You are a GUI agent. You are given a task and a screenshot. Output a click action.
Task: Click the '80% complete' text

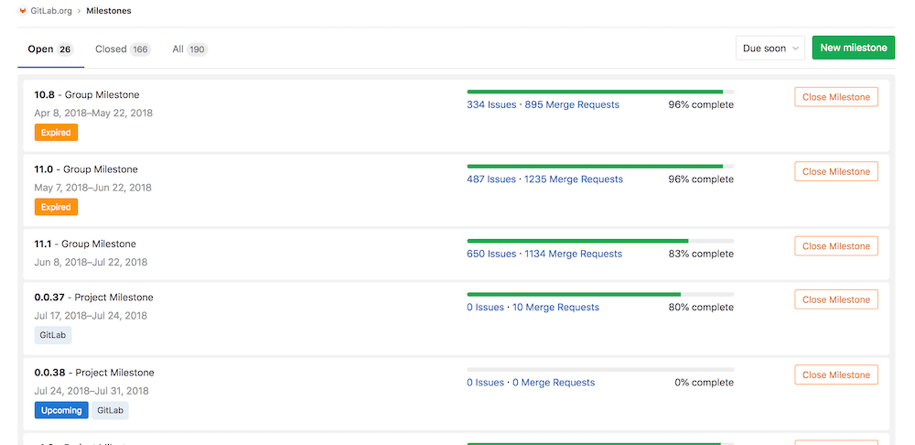tap(701, 307)
